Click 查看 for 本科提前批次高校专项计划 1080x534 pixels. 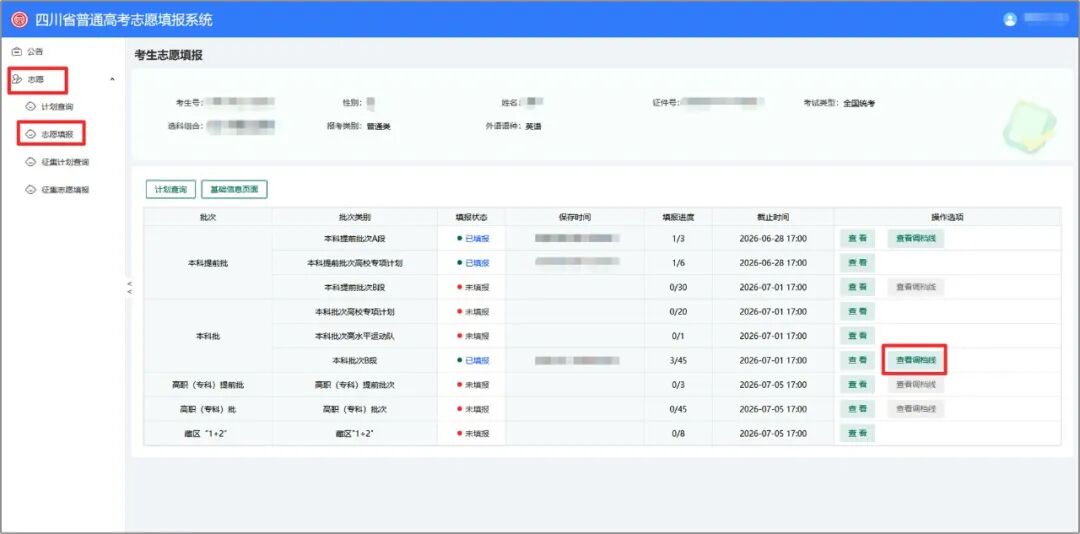857,263
